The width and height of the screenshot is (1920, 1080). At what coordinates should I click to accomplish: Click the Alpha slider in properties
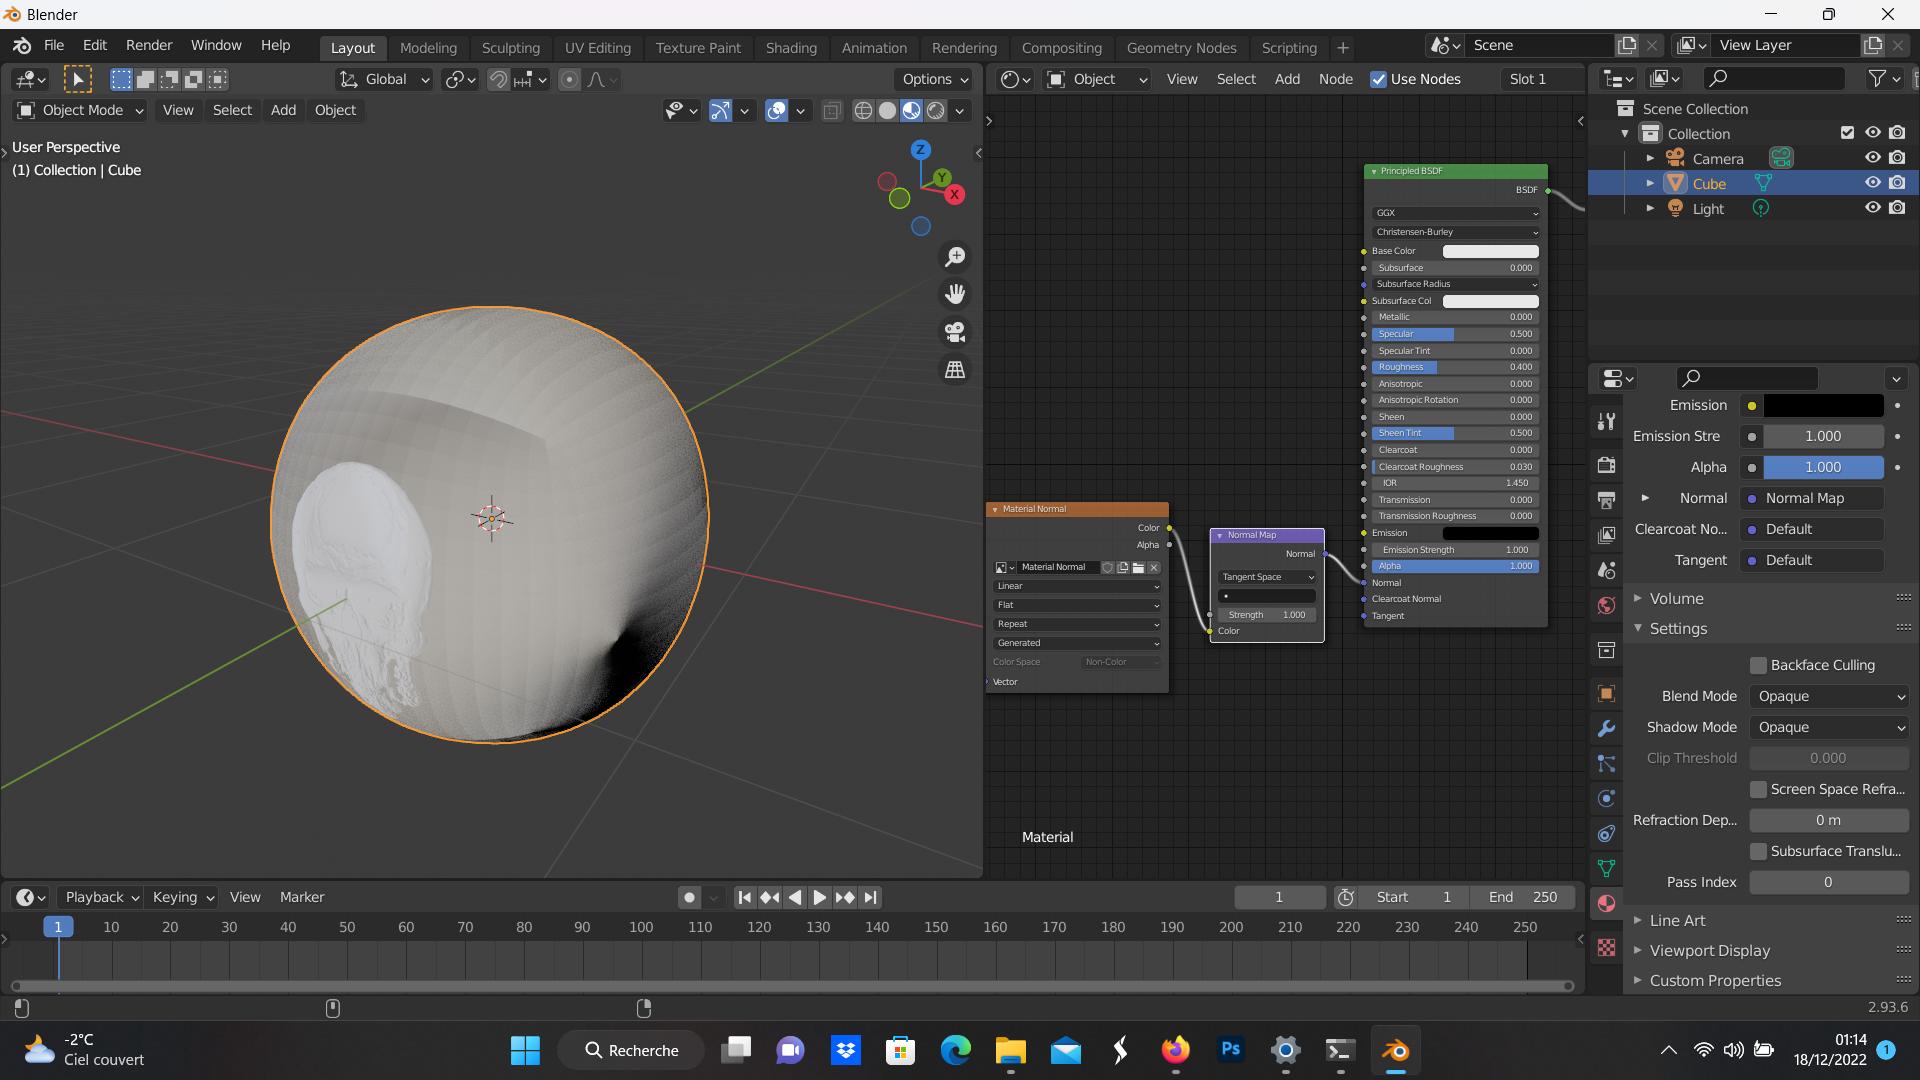point(1823,468)
